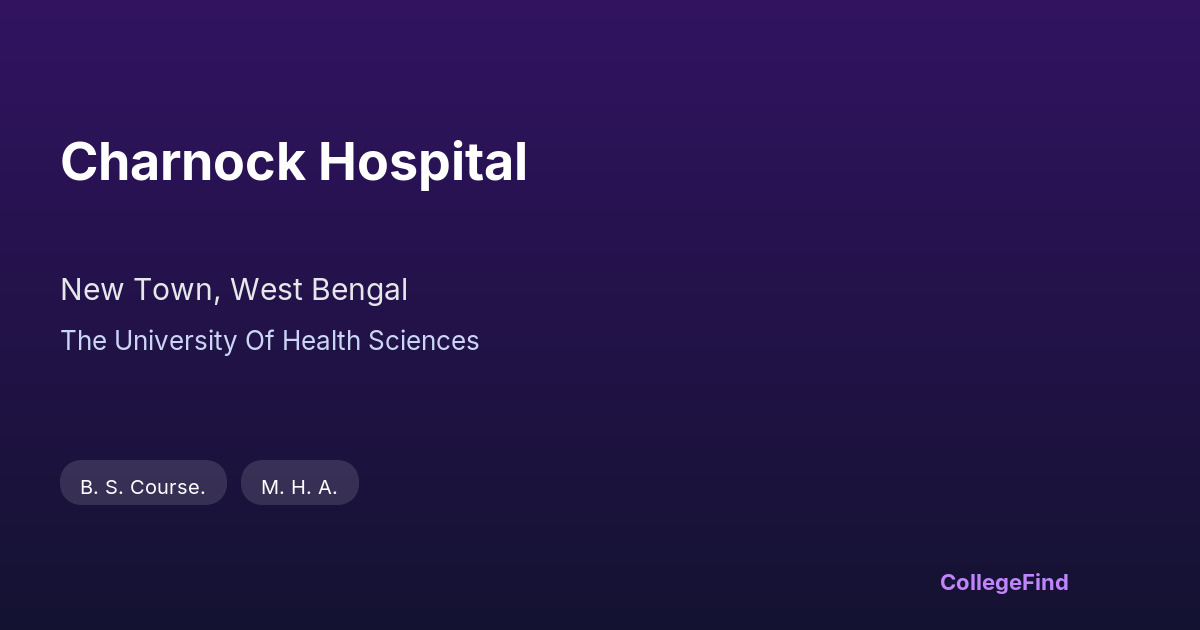Viewport: 1200px width, 630px height.
Task: Click the "B." letter in the first tag
Action: click(87, 487)
